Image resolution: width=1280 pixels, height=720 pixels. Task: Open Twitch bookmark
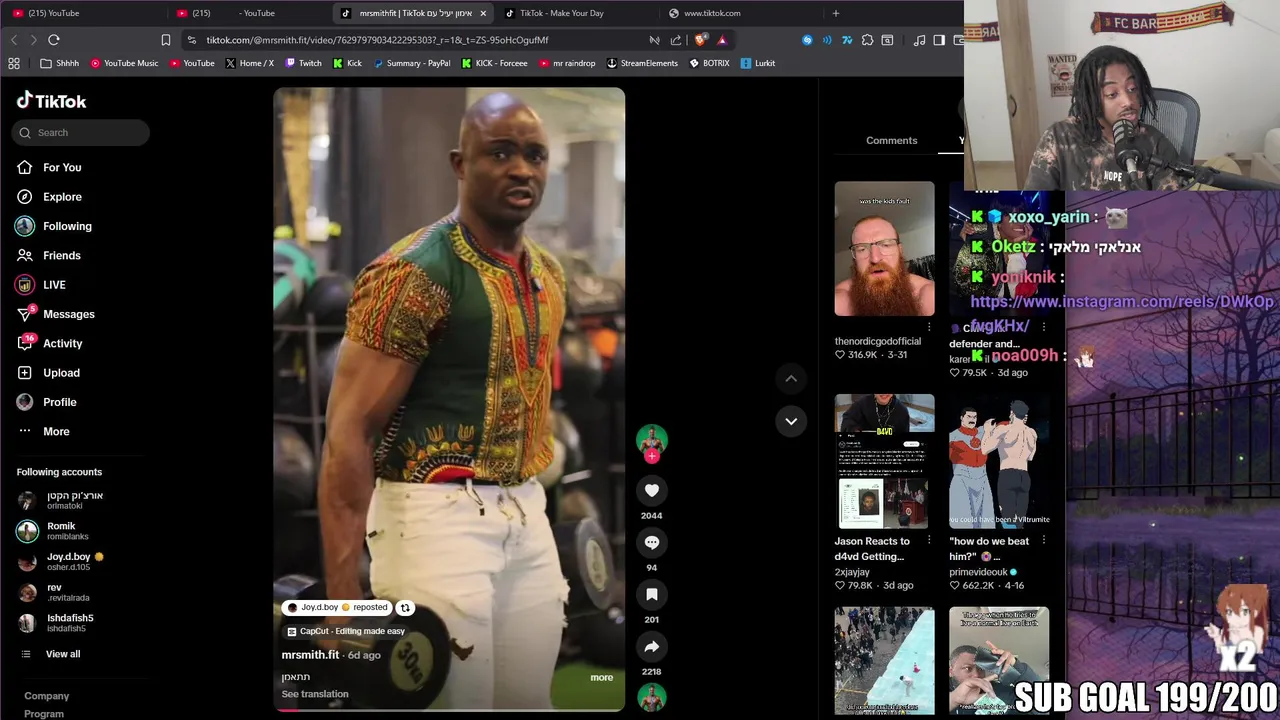[x=303, y=63]
